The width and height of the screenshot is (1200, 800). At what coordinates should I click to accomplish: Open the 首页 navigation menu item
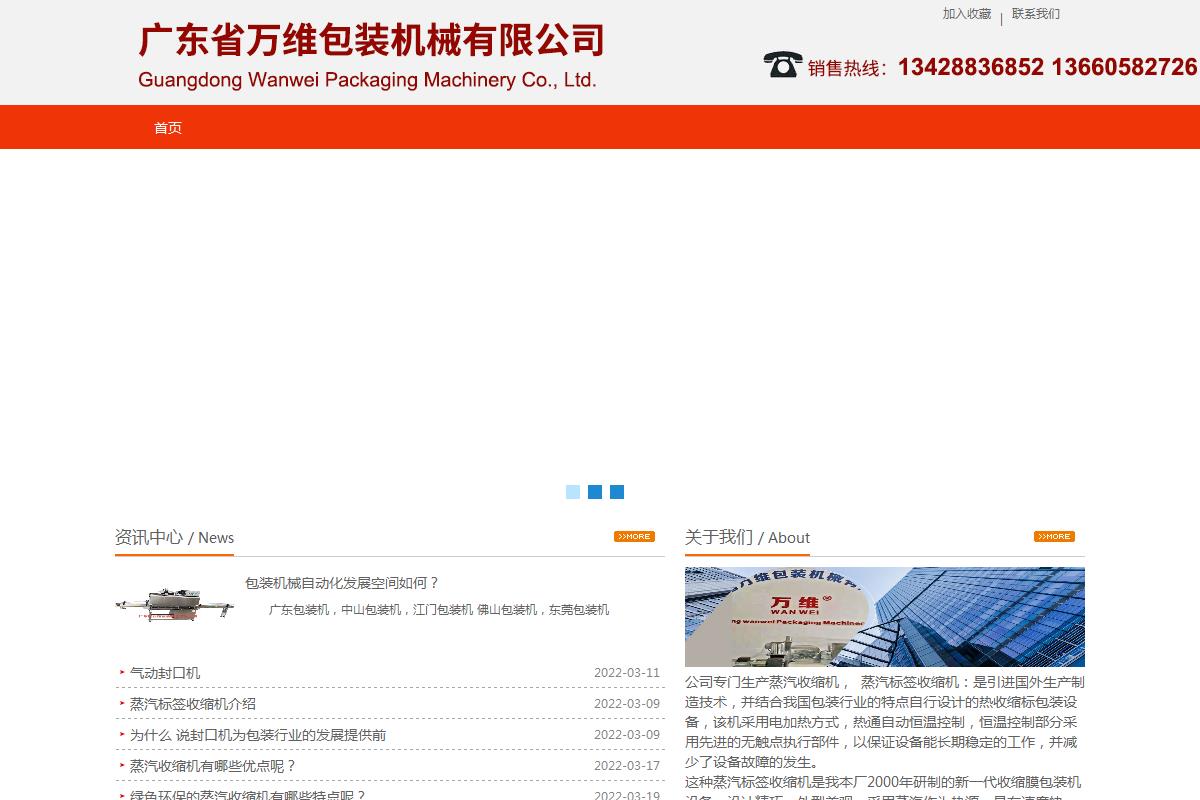(168, 128)
